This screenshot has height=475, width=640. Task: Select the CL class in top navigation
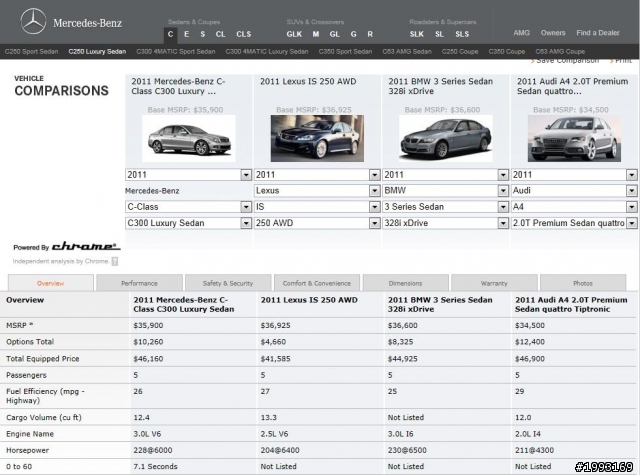[x=220, y=34]
